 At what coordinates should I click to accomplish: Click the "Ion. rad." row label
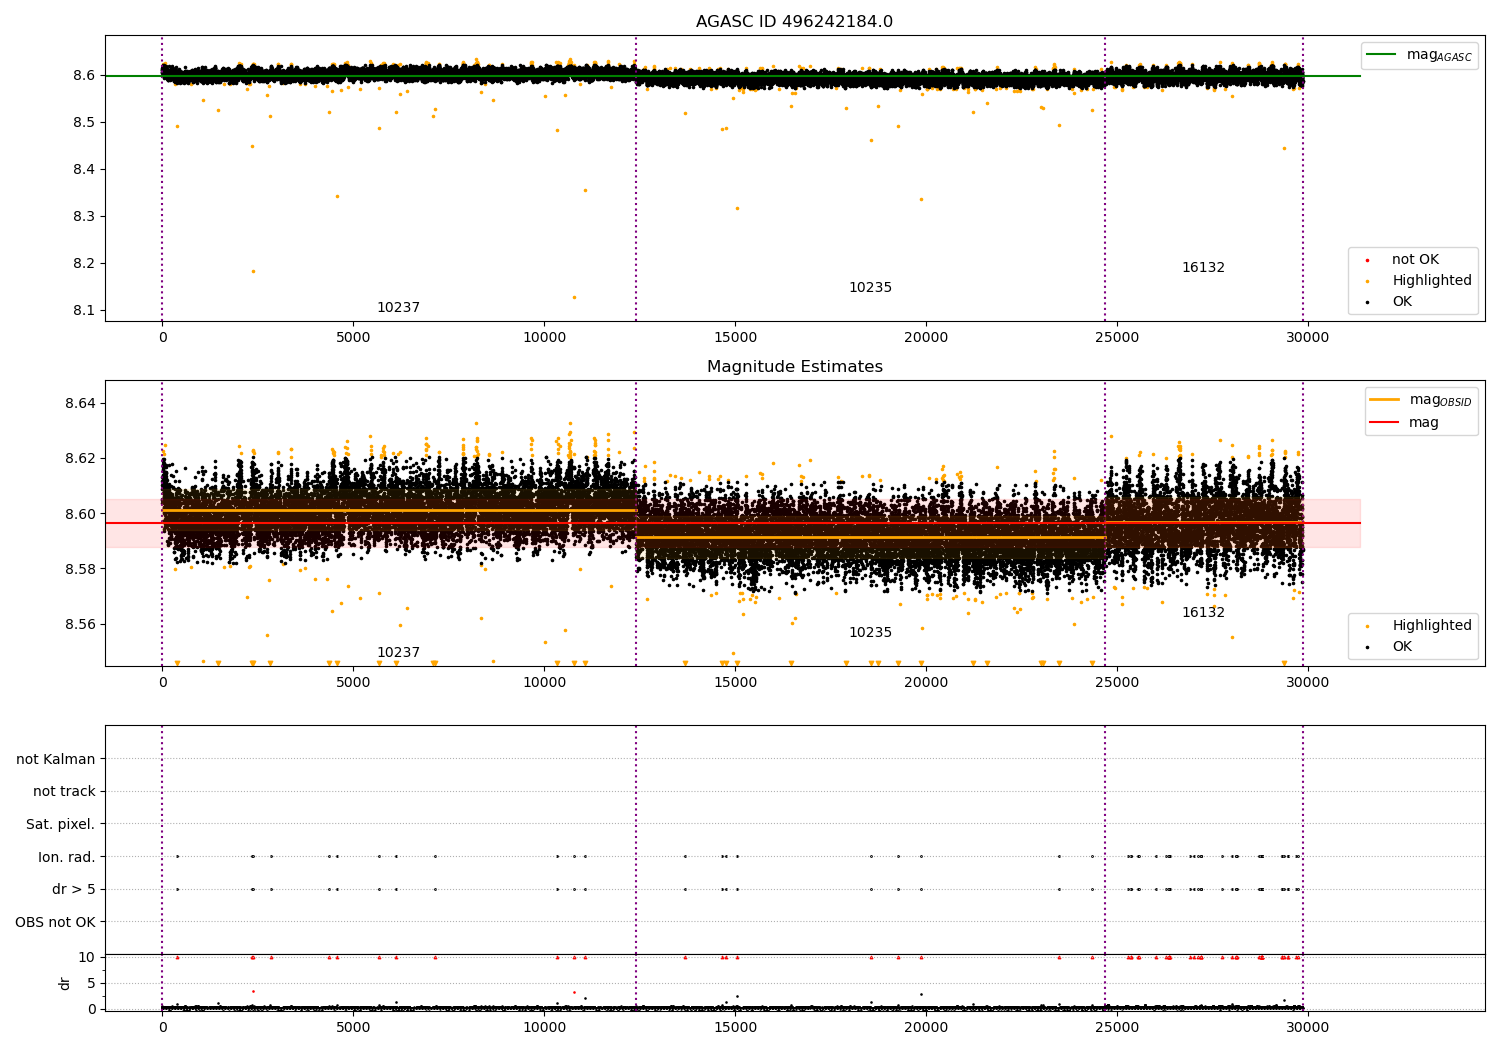tap(67, 857)
